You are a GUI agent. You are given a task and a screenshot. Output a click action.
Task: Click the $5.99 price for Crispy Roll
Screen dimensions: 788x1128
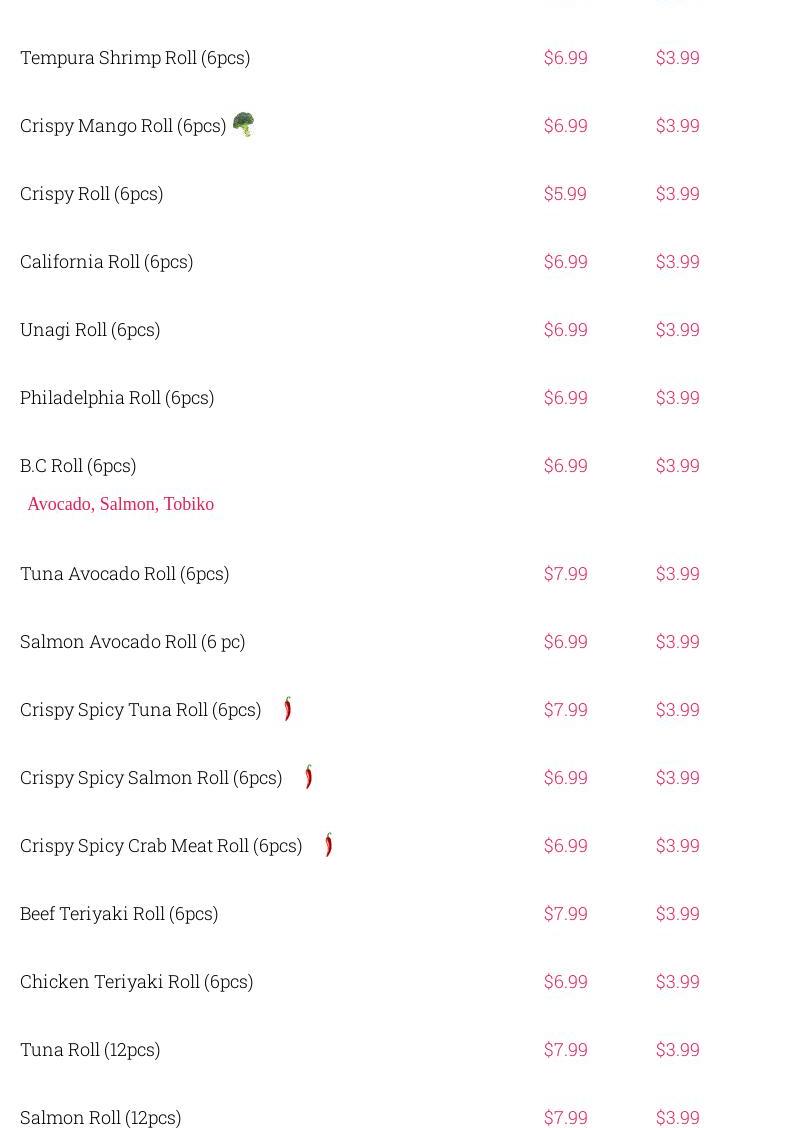(x=565, y=194)
